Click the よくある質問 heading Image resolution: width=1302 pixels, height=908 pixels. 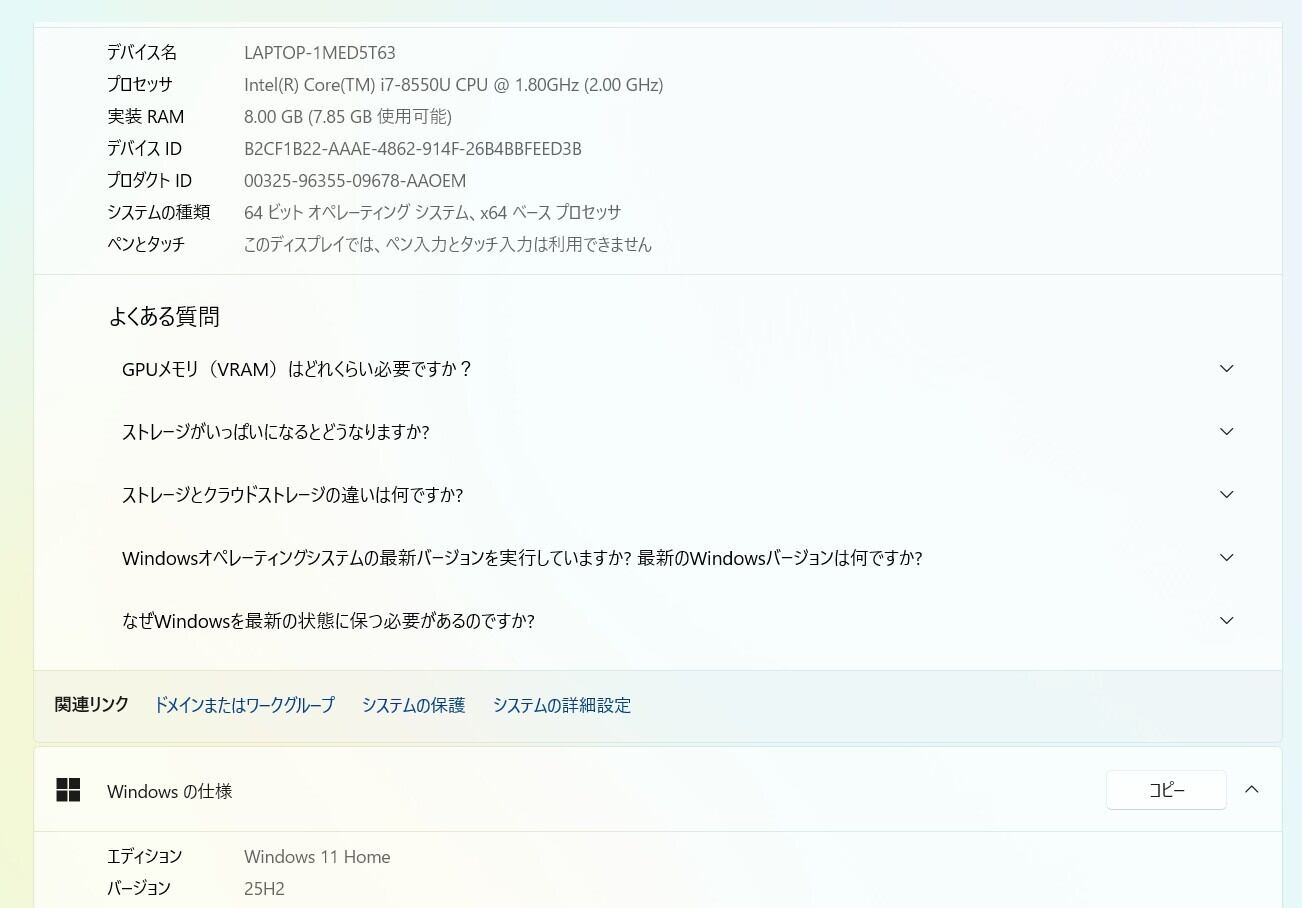(x=164, y=317)
